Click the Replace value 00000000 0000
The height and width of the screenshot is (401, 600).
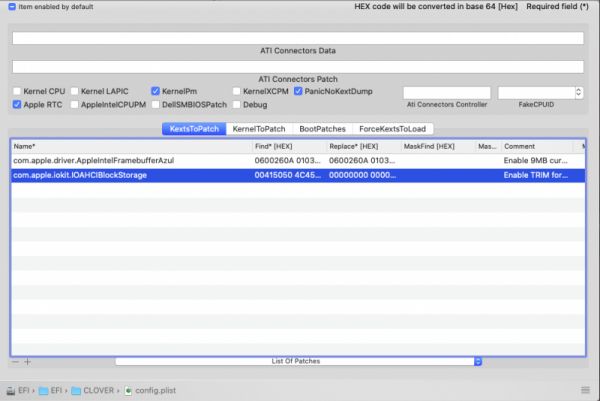362,175
